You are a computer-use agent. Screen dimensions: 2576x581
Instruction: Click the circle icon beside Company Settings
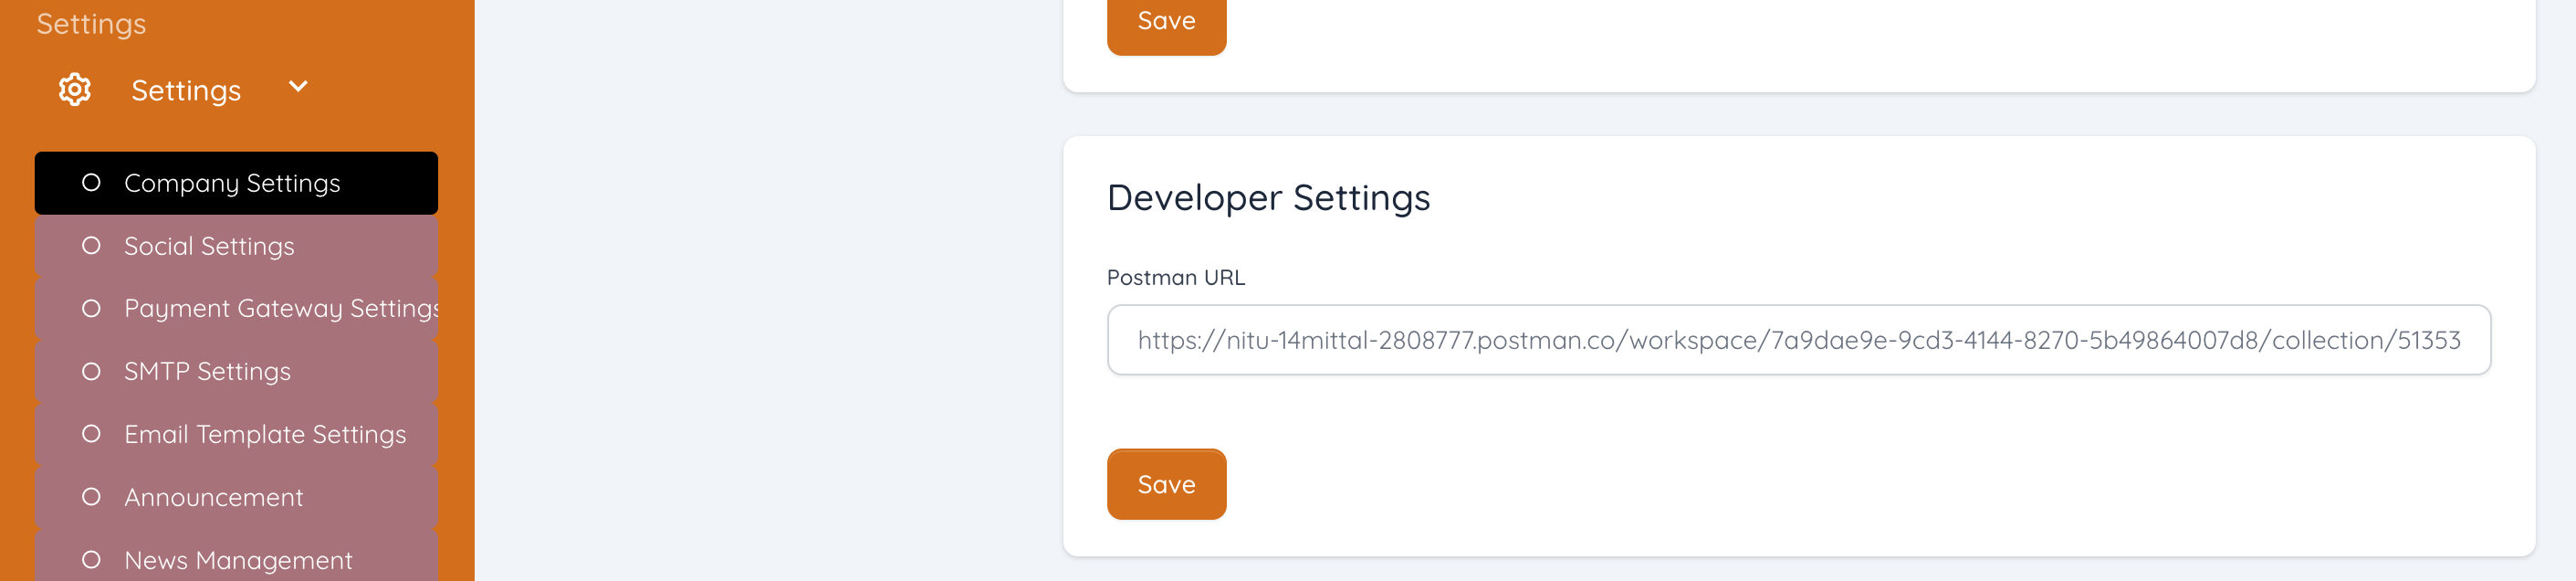91,183
